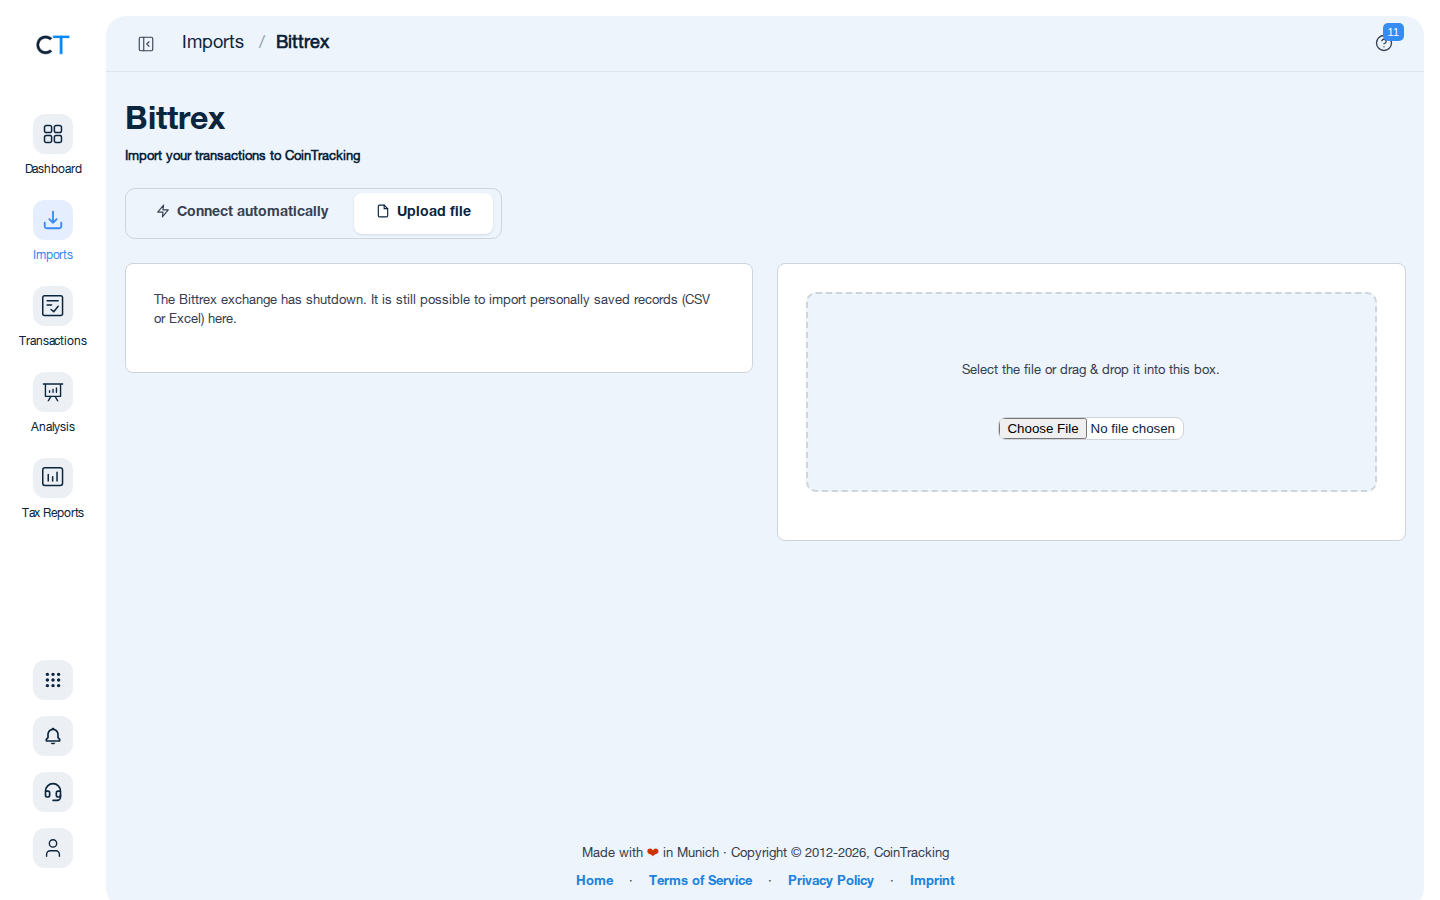Open the help icon with badge 11
1440x900 pixels.
click(x=1385, y=42)
